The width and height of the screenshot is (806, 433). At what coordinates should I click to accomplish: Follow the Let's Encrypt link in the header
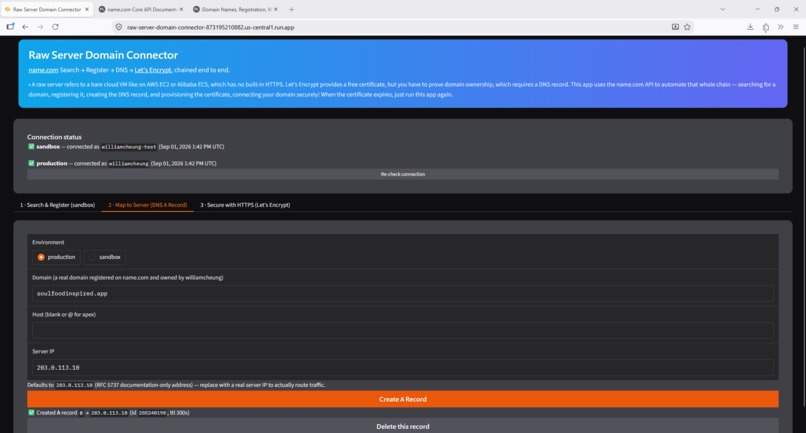153,70
